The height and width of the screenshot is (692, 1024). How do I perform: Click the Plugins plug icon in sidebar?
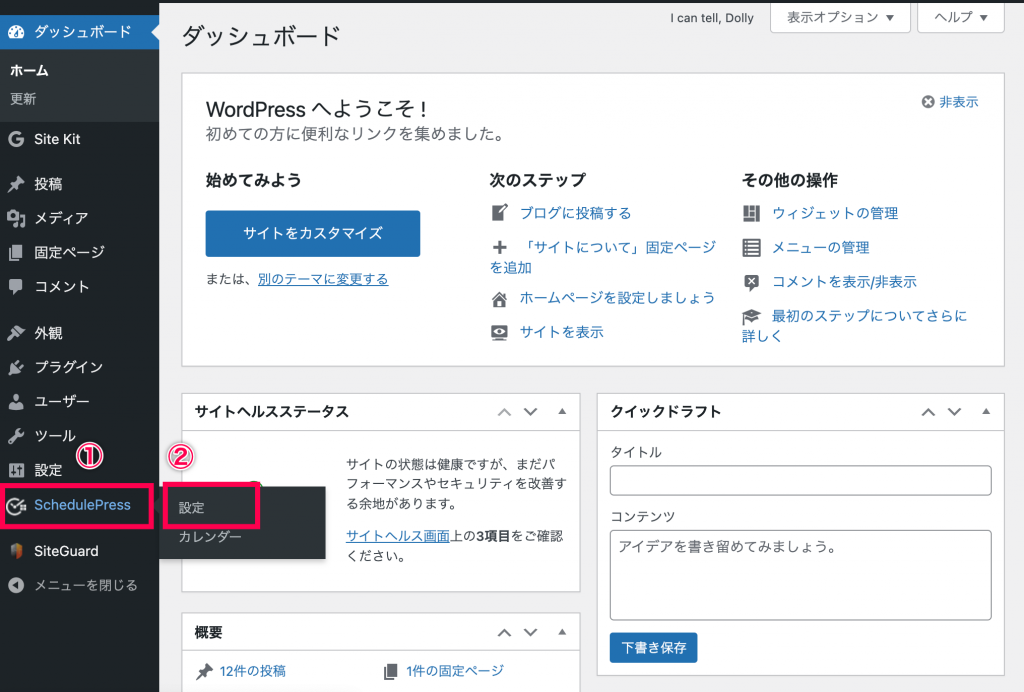click(x=16, y=367)
